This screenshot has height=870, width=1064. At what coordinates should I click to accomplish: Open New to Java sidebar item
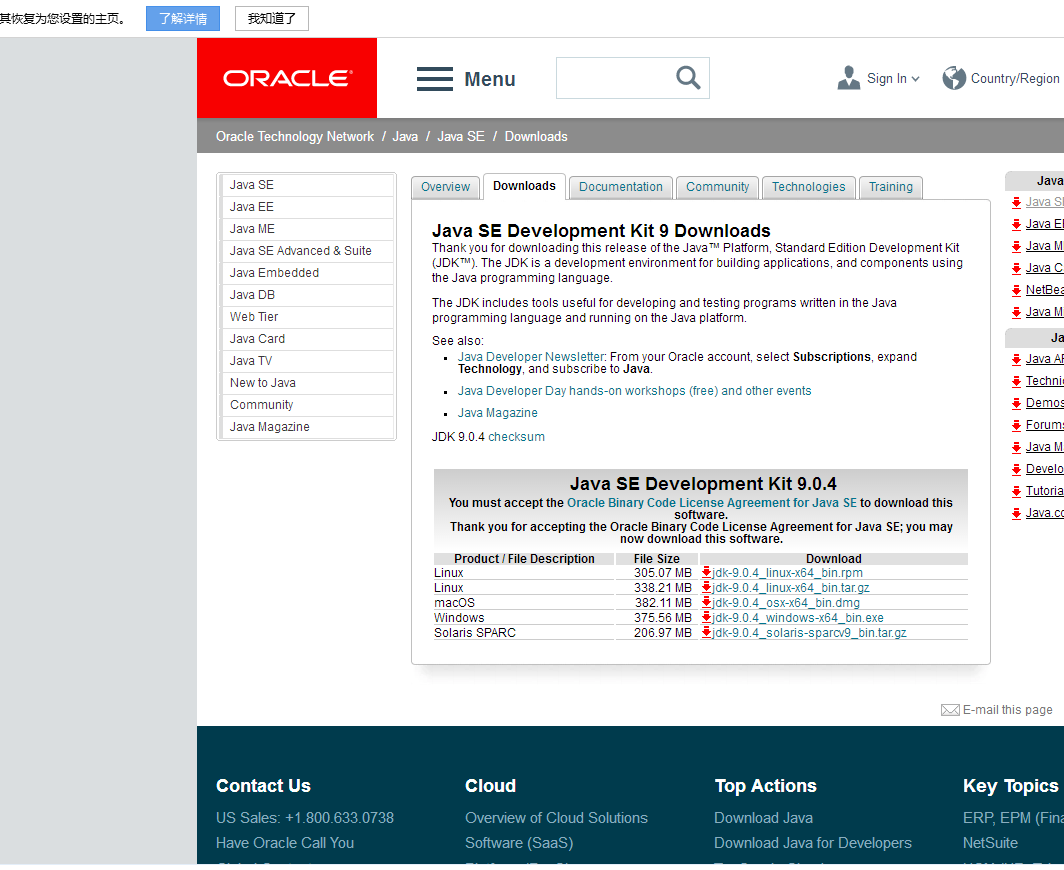click(307, 383)
